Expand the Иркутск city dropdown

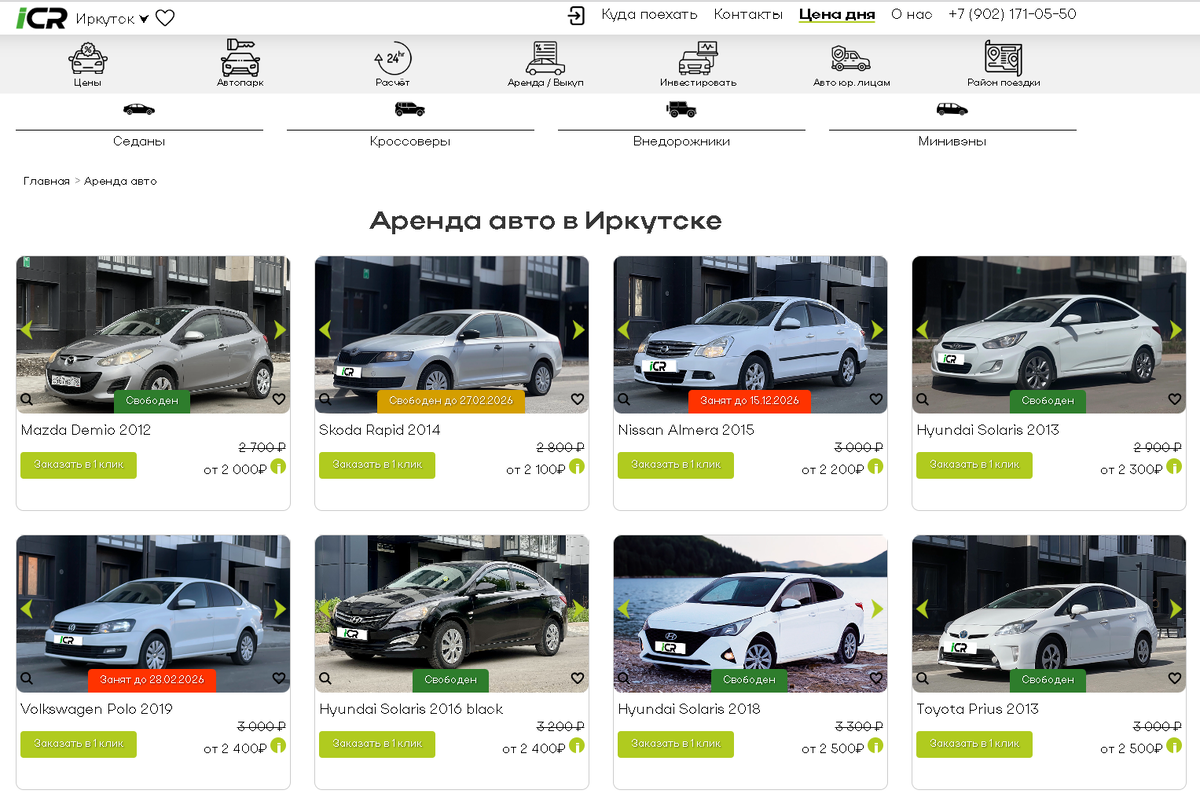coord(112,19)
